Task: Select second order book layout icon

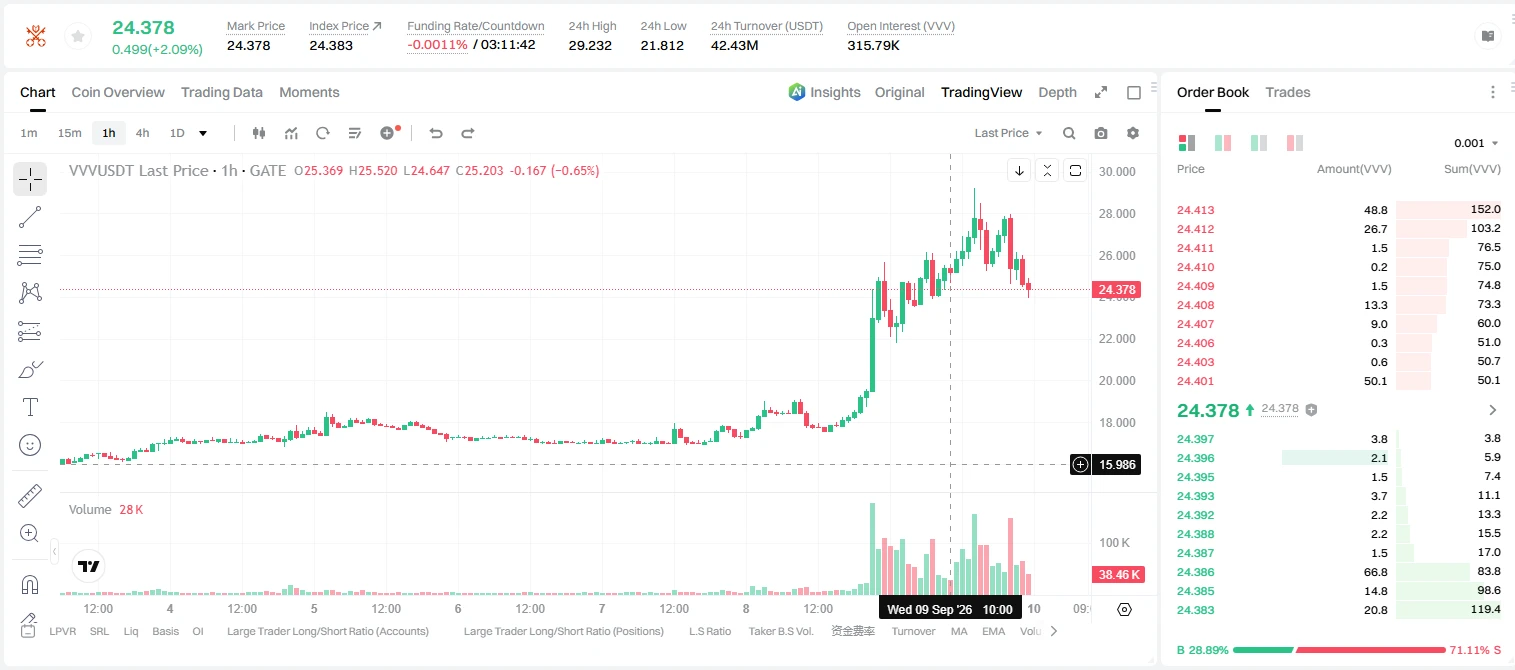Action: pos(1223,143)
